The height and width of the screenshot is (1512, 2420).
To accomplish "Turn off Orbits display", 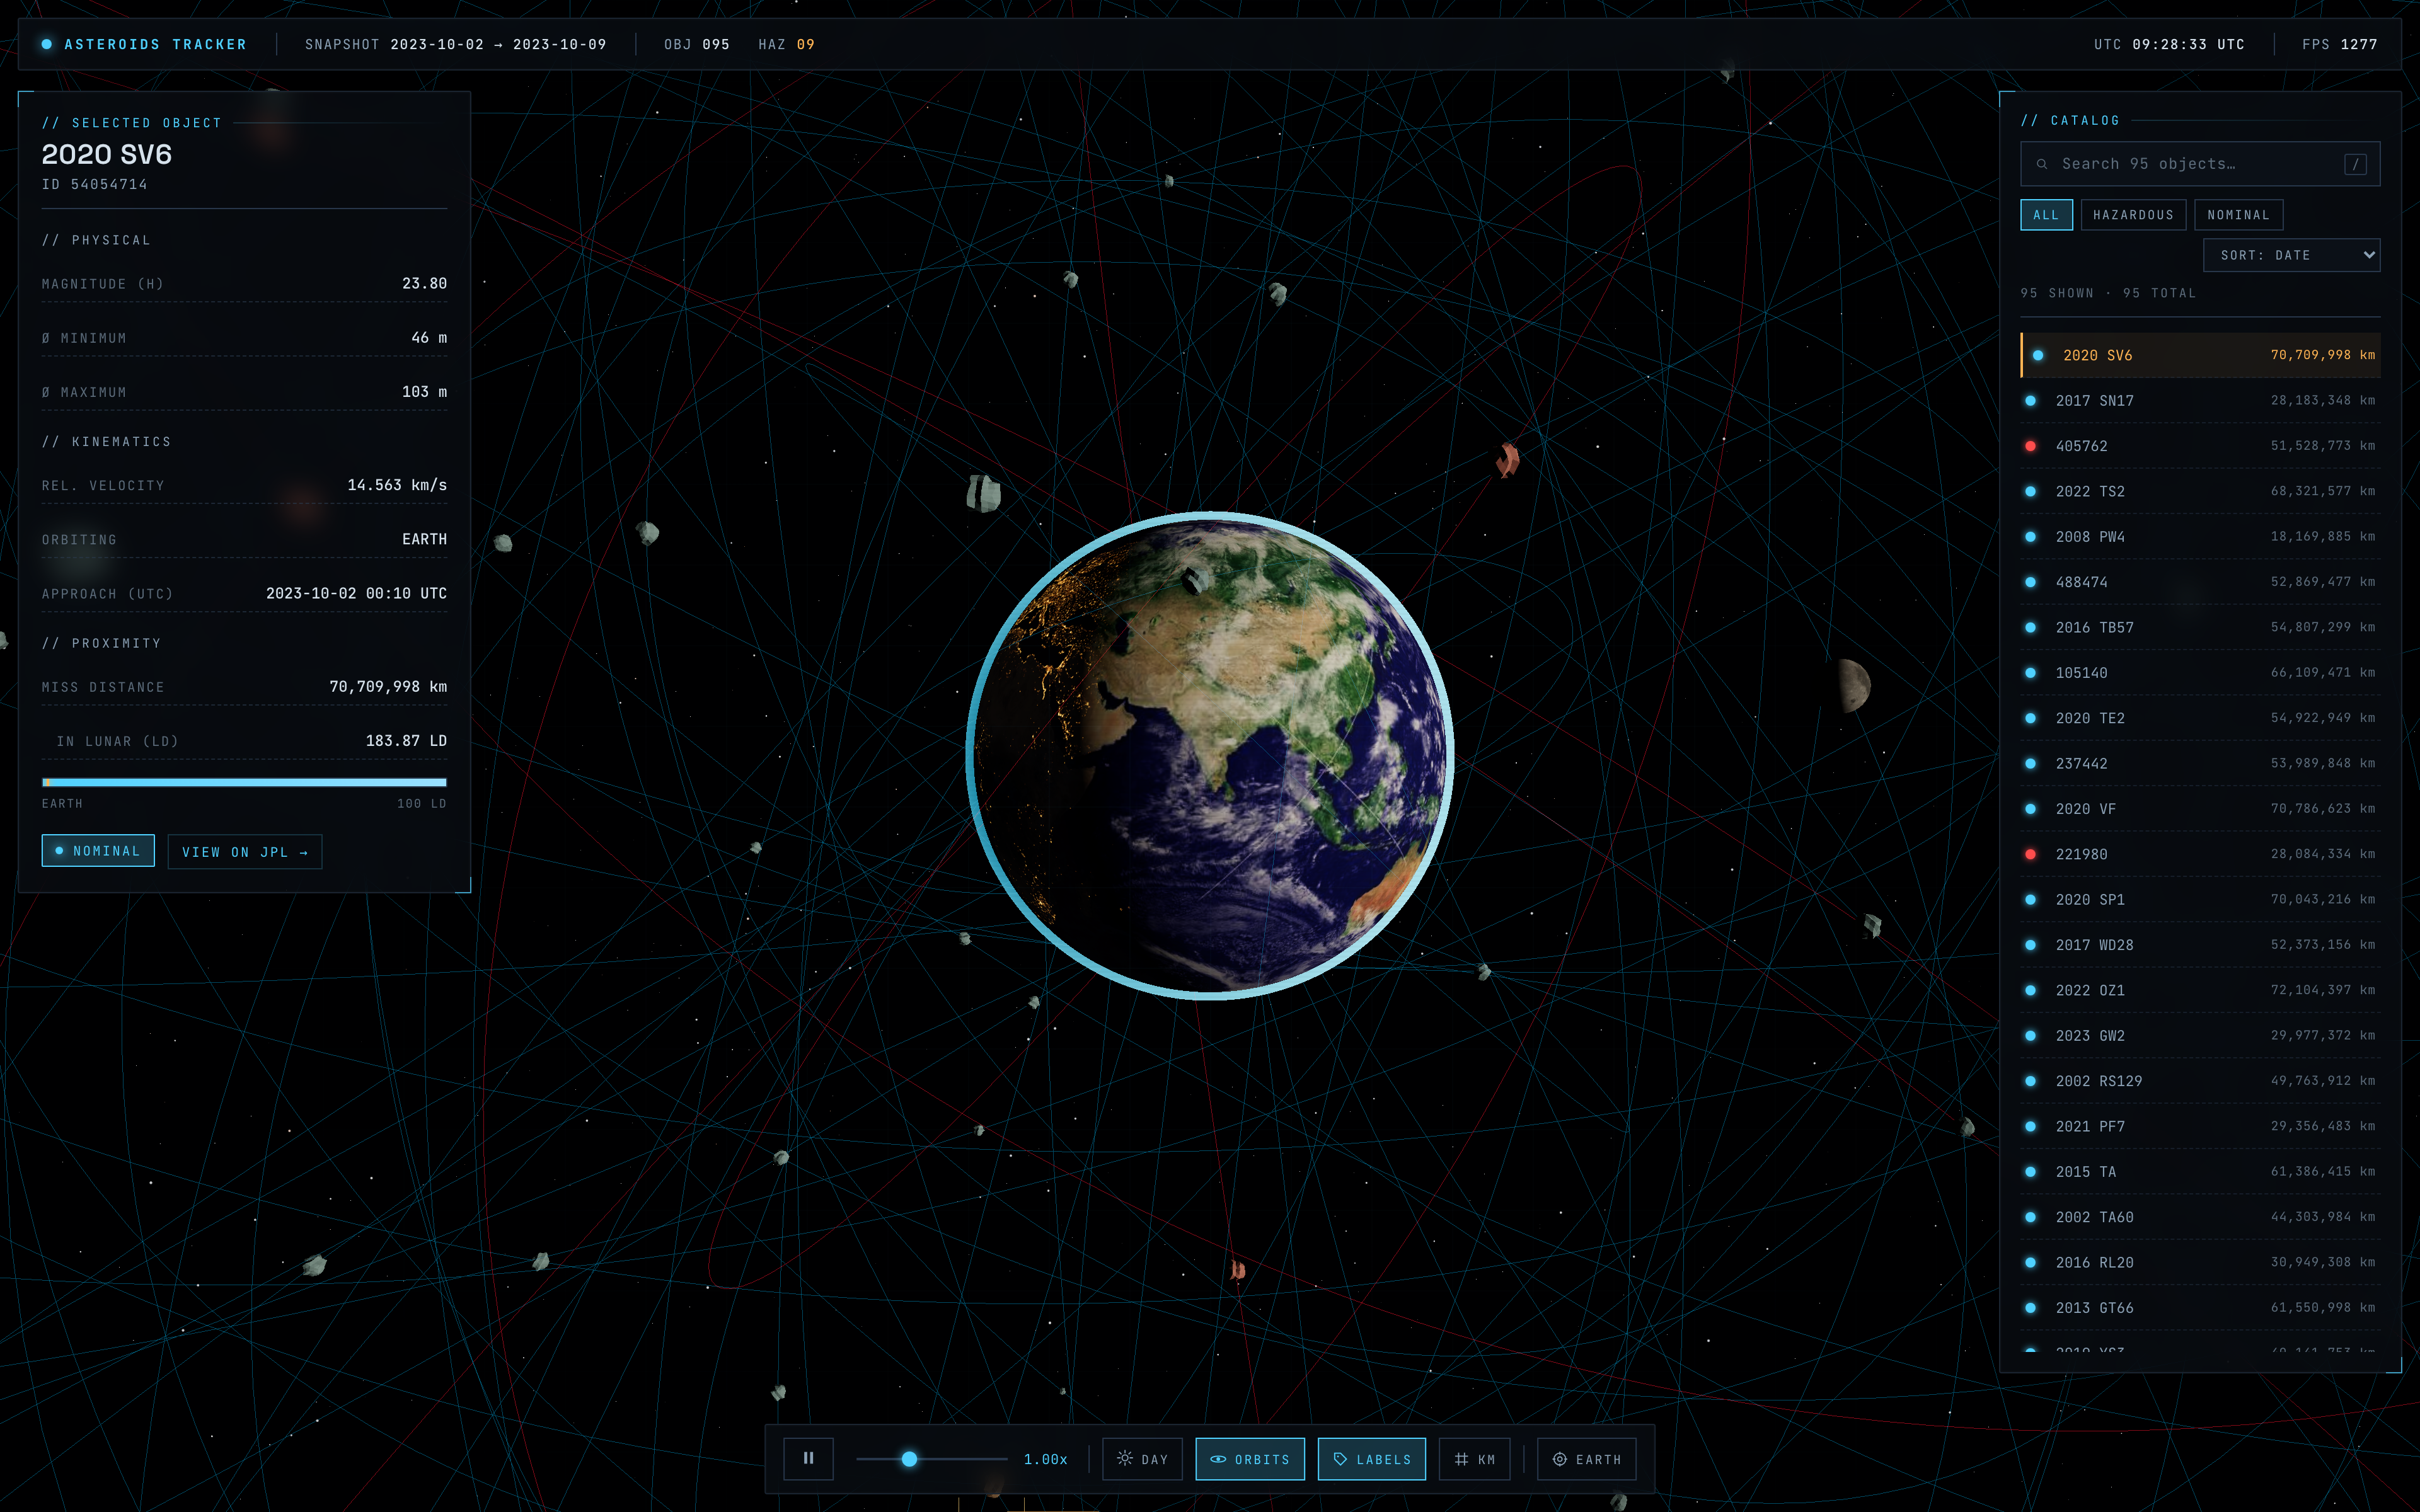I will coord(1250,1459).
